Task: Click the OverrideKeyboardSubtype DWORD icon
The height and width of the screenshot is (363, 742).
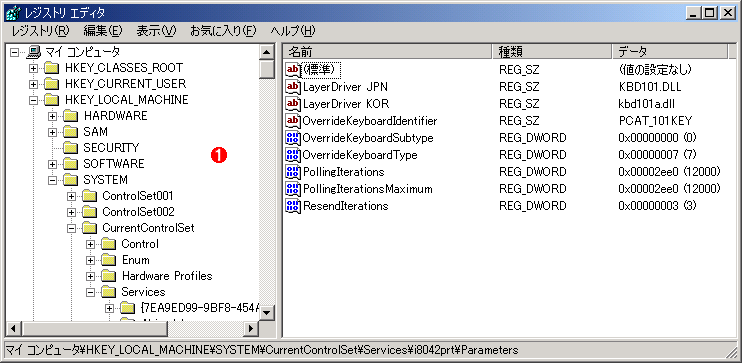Action: 293,138
